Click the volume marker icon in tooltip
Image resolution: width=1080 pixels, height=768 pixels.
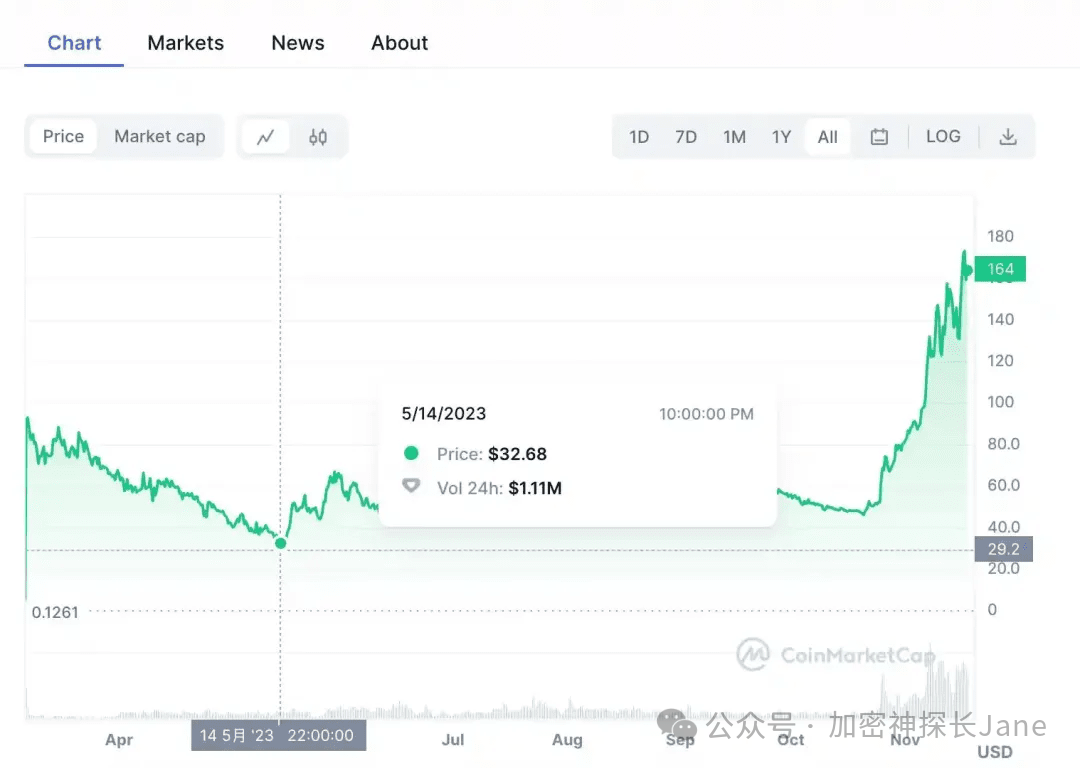pyautogui.click(x=411, y=488)
